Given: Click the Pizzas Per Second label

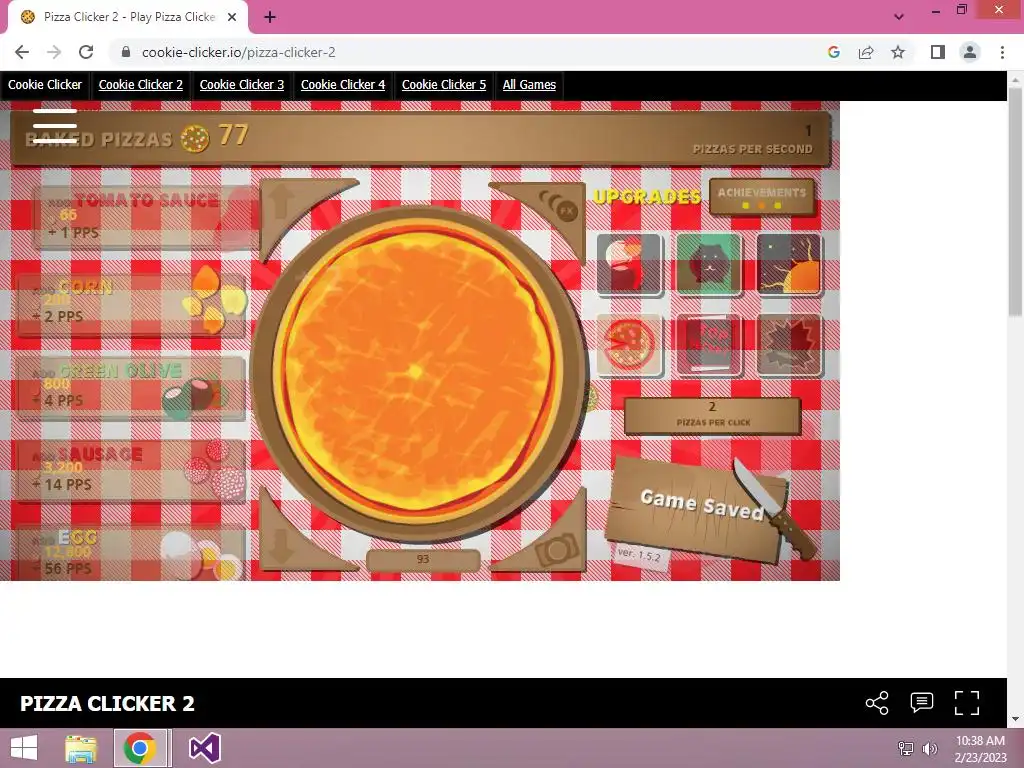Looking at the screenshot, I should tap(752, 149).
